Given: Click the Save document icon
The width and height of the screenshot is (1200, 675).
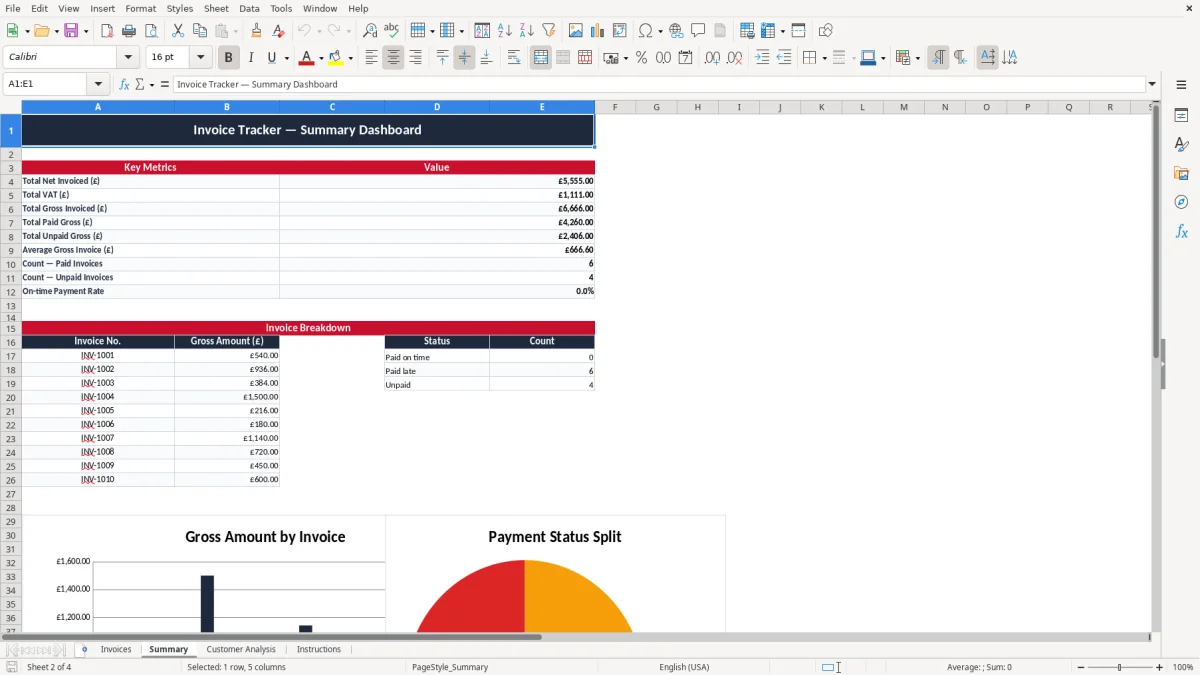Looking at the screenshot, I should [71, 31].
